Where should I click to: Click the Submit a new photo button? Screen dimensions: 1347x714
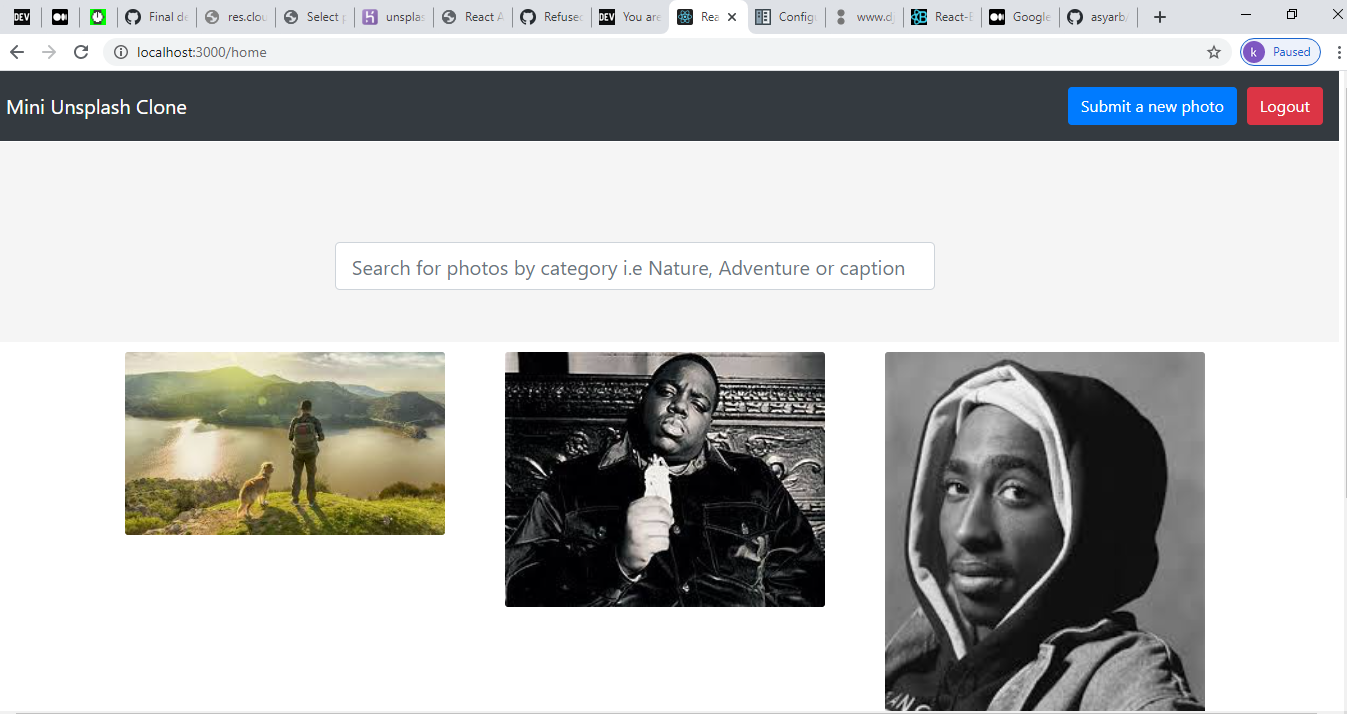tap(1152, 106)
